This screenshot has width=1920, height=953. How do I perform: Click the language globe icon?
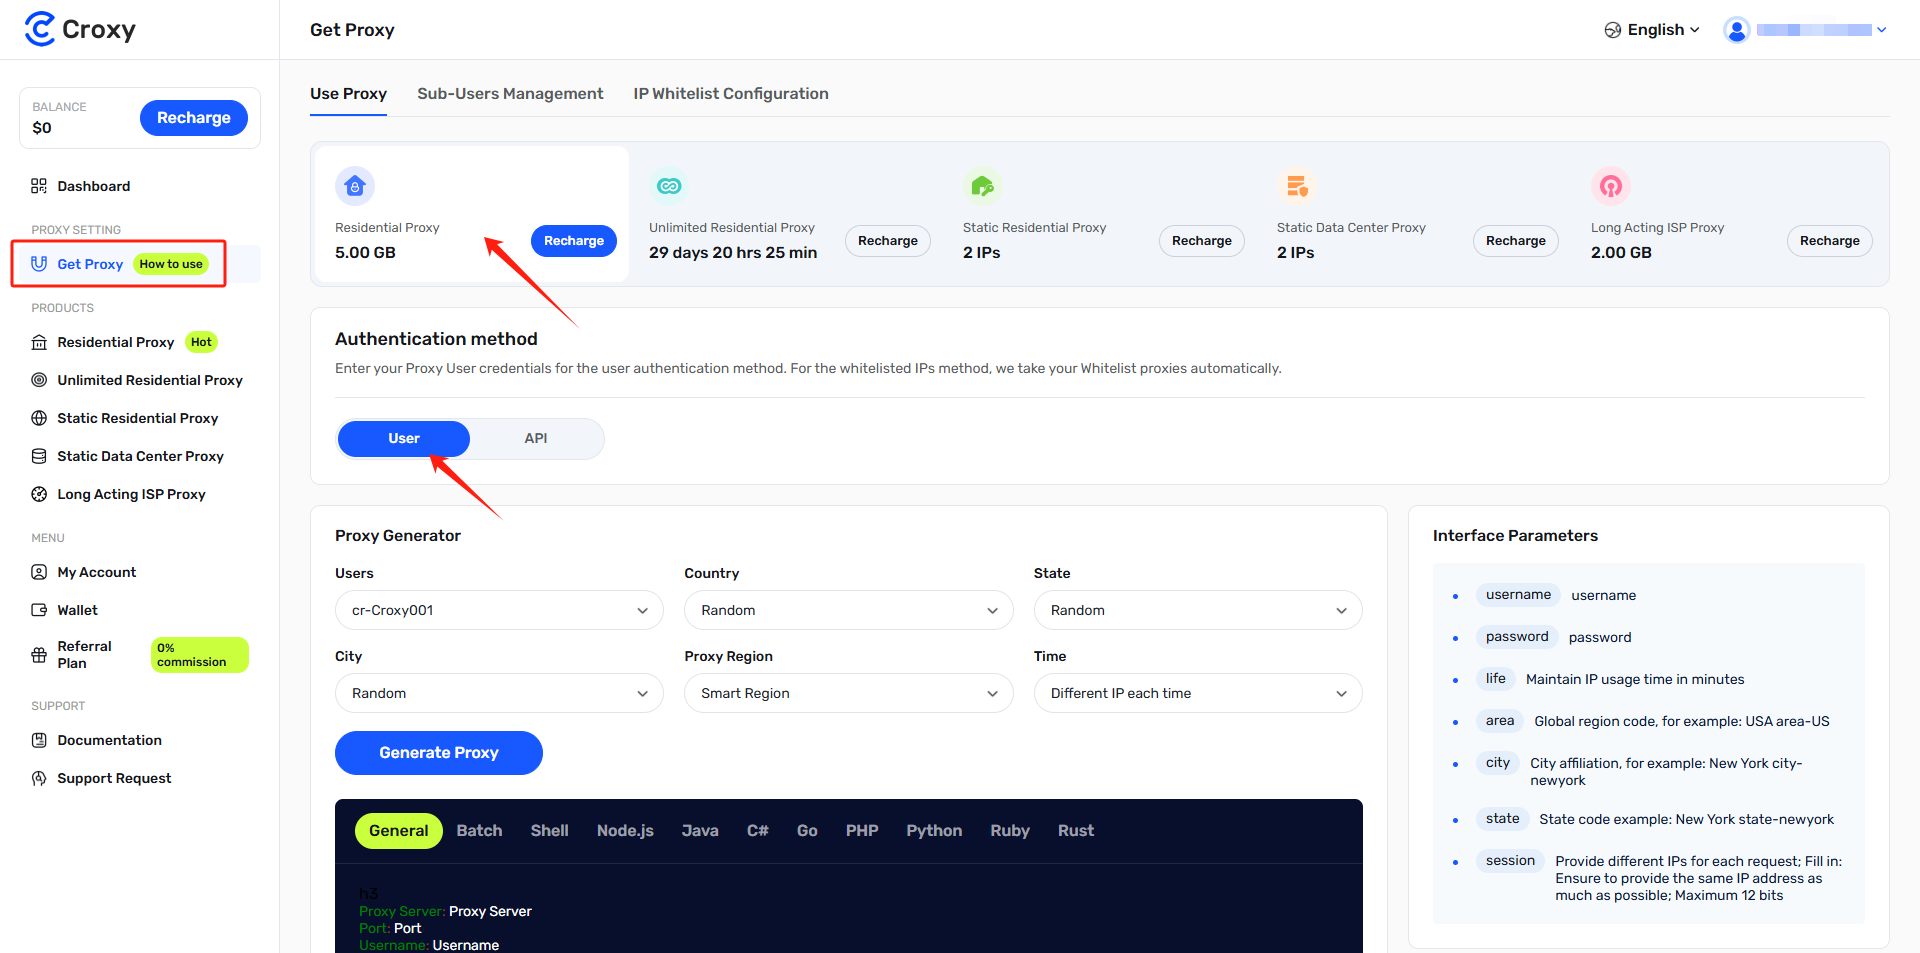pyautogui.click(x=1613, y=30)
